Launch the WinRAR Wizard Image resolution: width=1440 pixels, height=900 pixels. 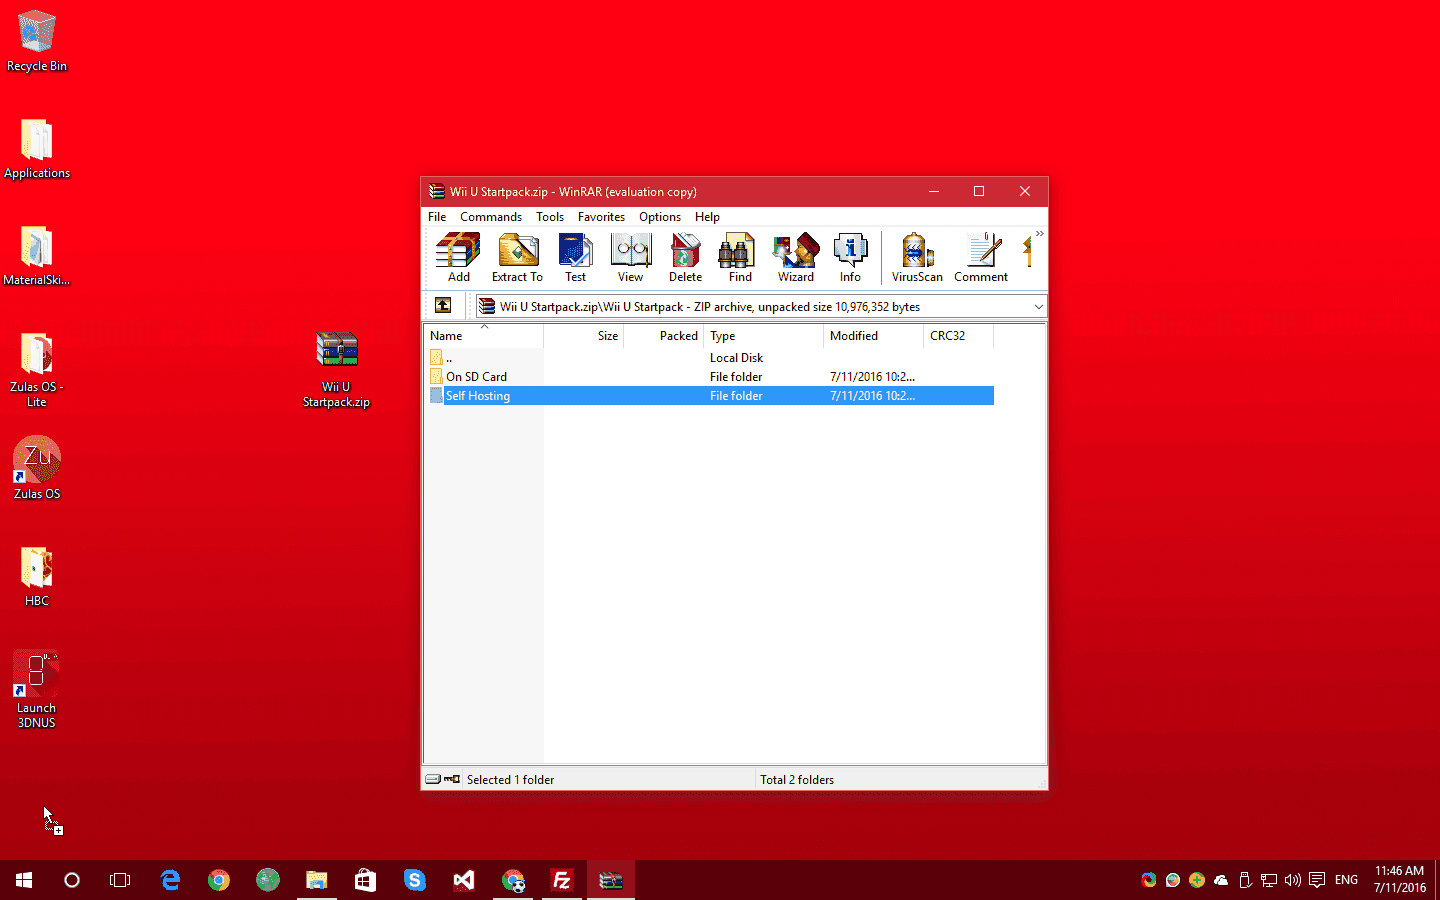tap(796, 257)
